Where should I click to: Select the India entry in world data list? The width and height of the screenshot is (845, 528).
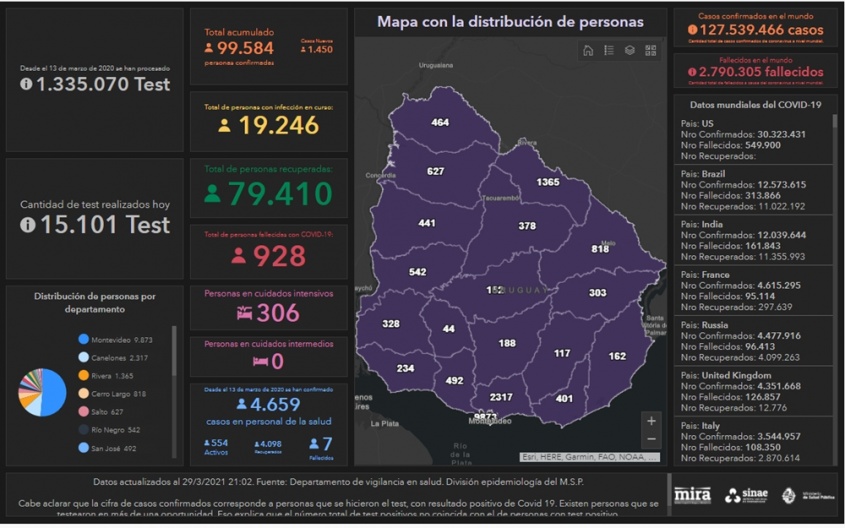click(x=740, y=240)
